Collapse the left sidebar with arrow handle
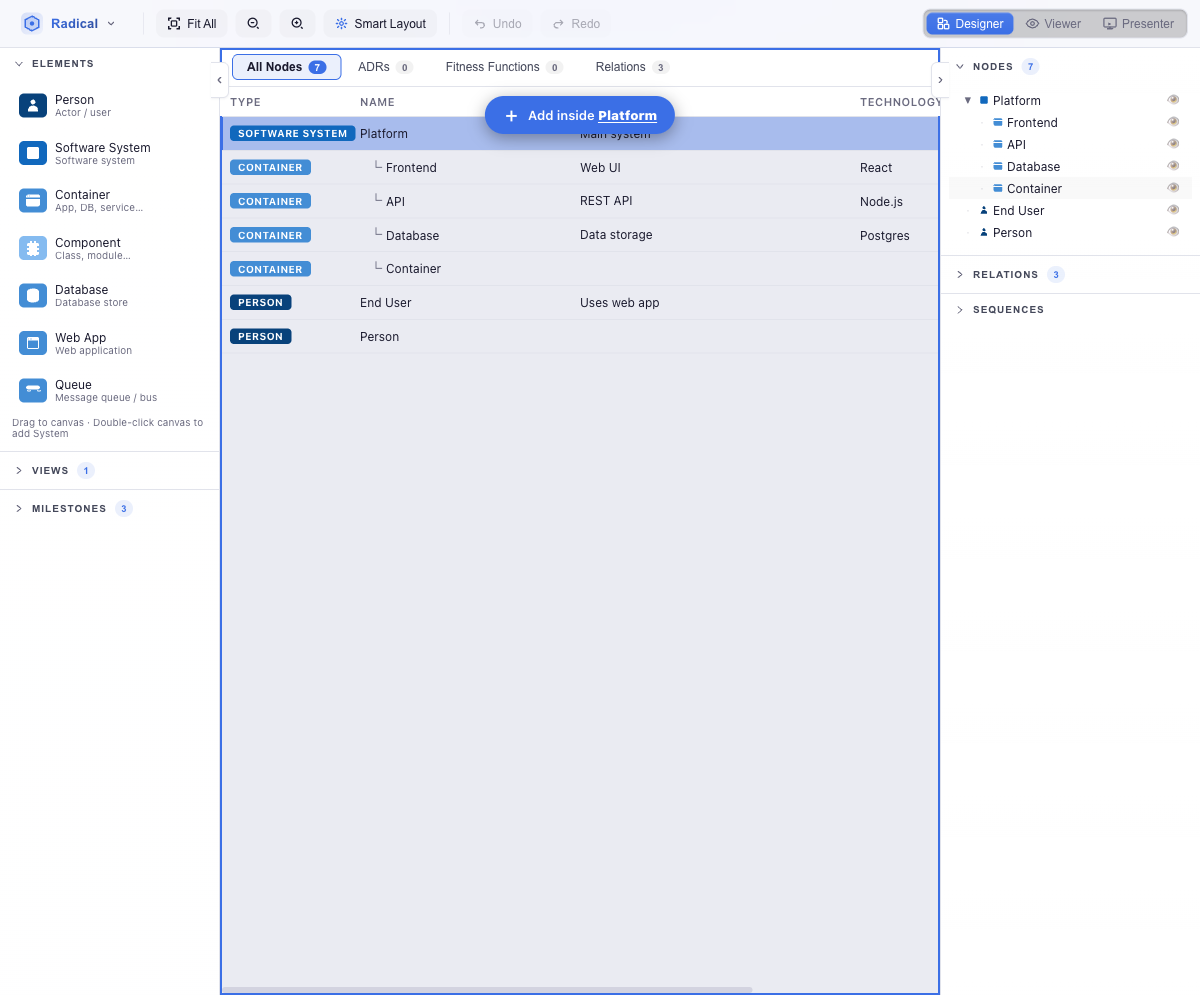 pos(219,80)
